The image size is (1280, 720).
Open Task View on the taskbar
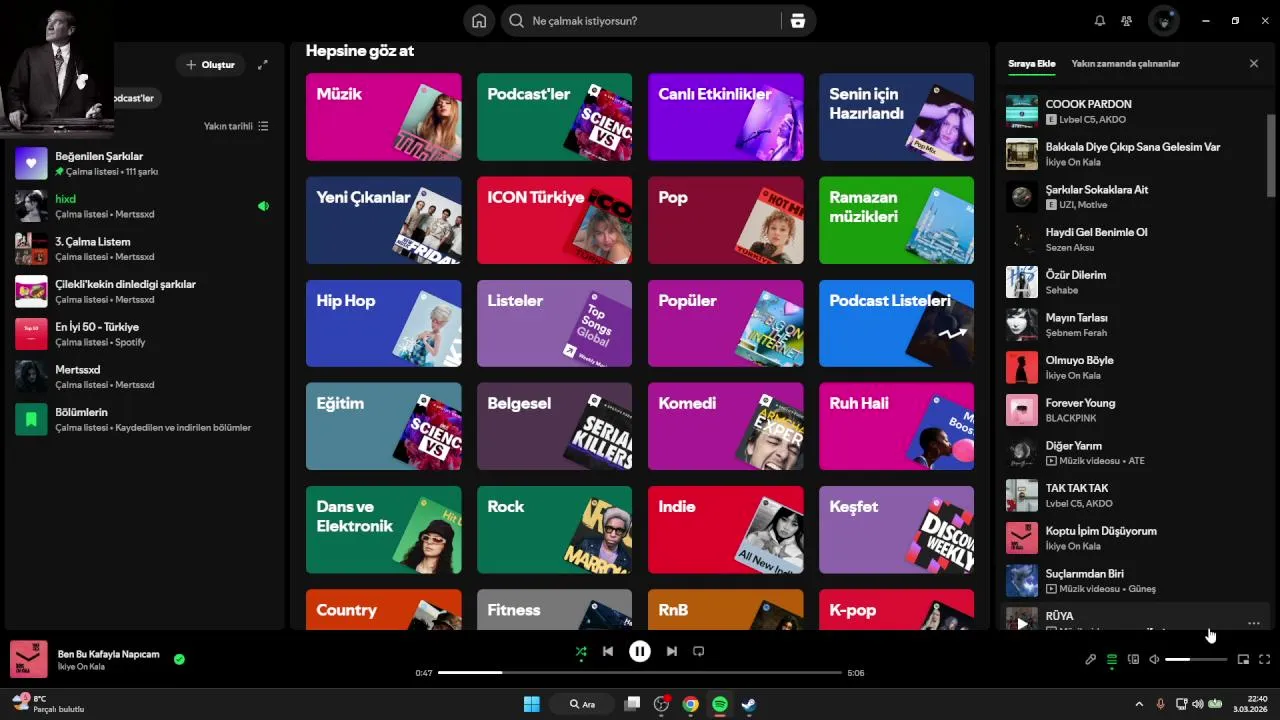632,704
